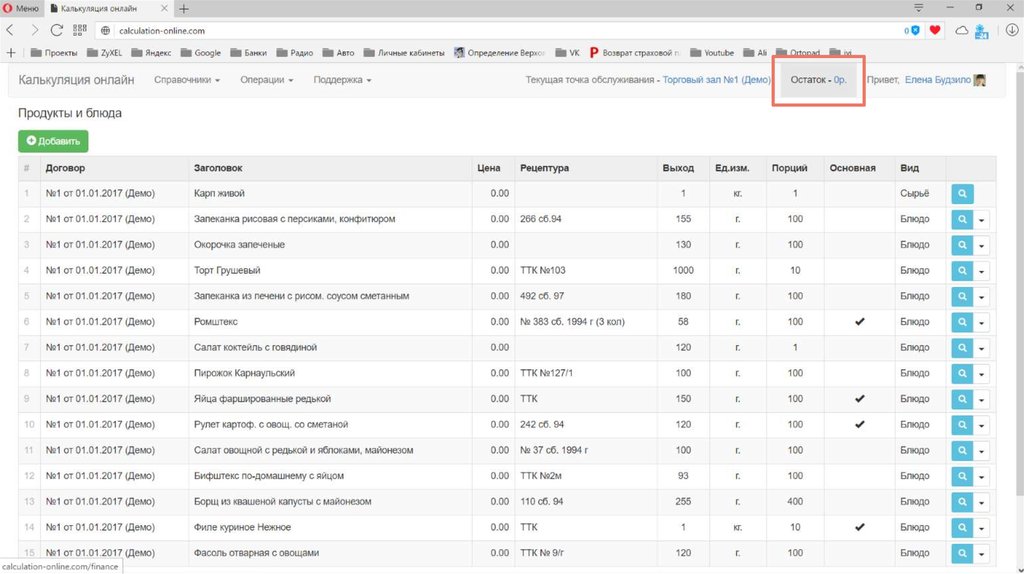Image resolution: width=1024 pixels, height=574 pixels.
Task: Expand the Справочники dropdown menu
Action: tap(187, 80)
